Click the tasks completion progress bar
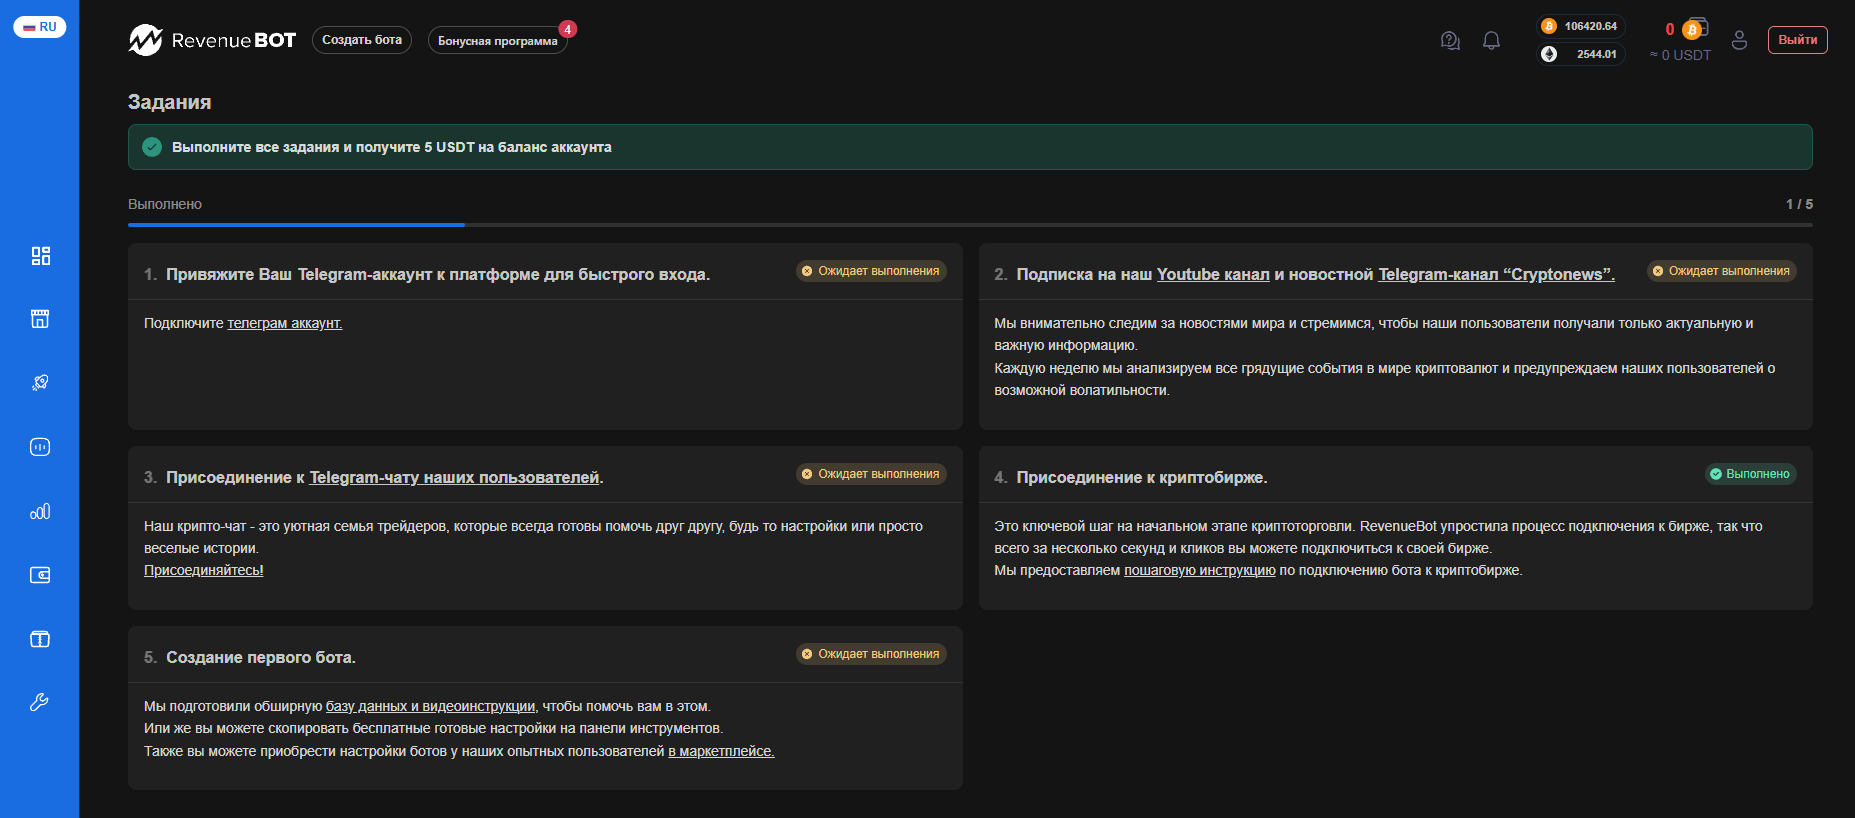The width and height of the screenshot is (1855, 818). click(970, 225)
